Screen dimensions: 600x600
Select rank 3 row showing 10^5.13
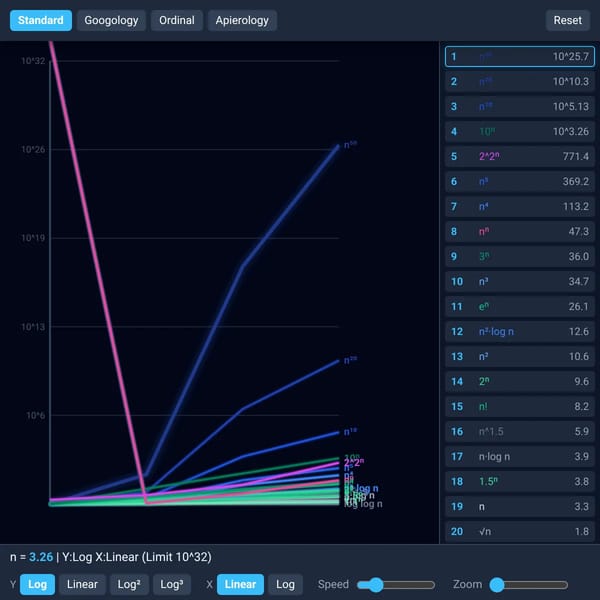pyautogui.click(x=520, y=106)
